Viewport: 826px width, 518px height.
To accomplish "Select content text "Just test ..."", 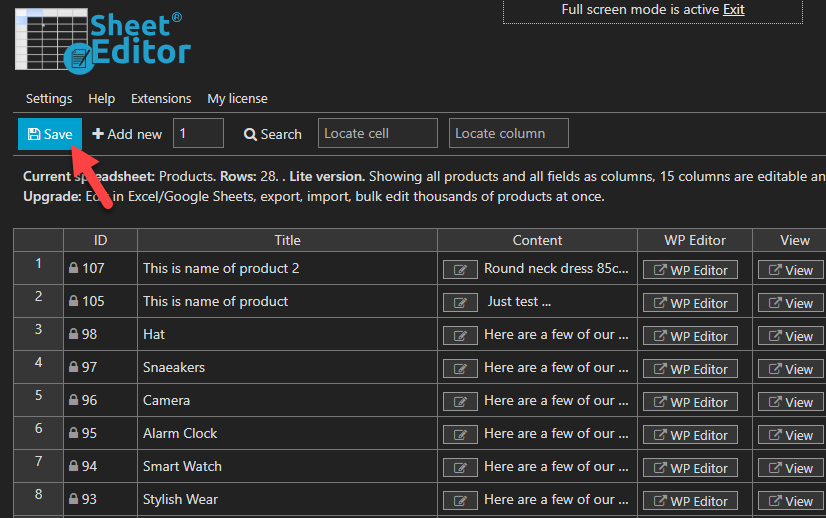I will pos(519,301).
